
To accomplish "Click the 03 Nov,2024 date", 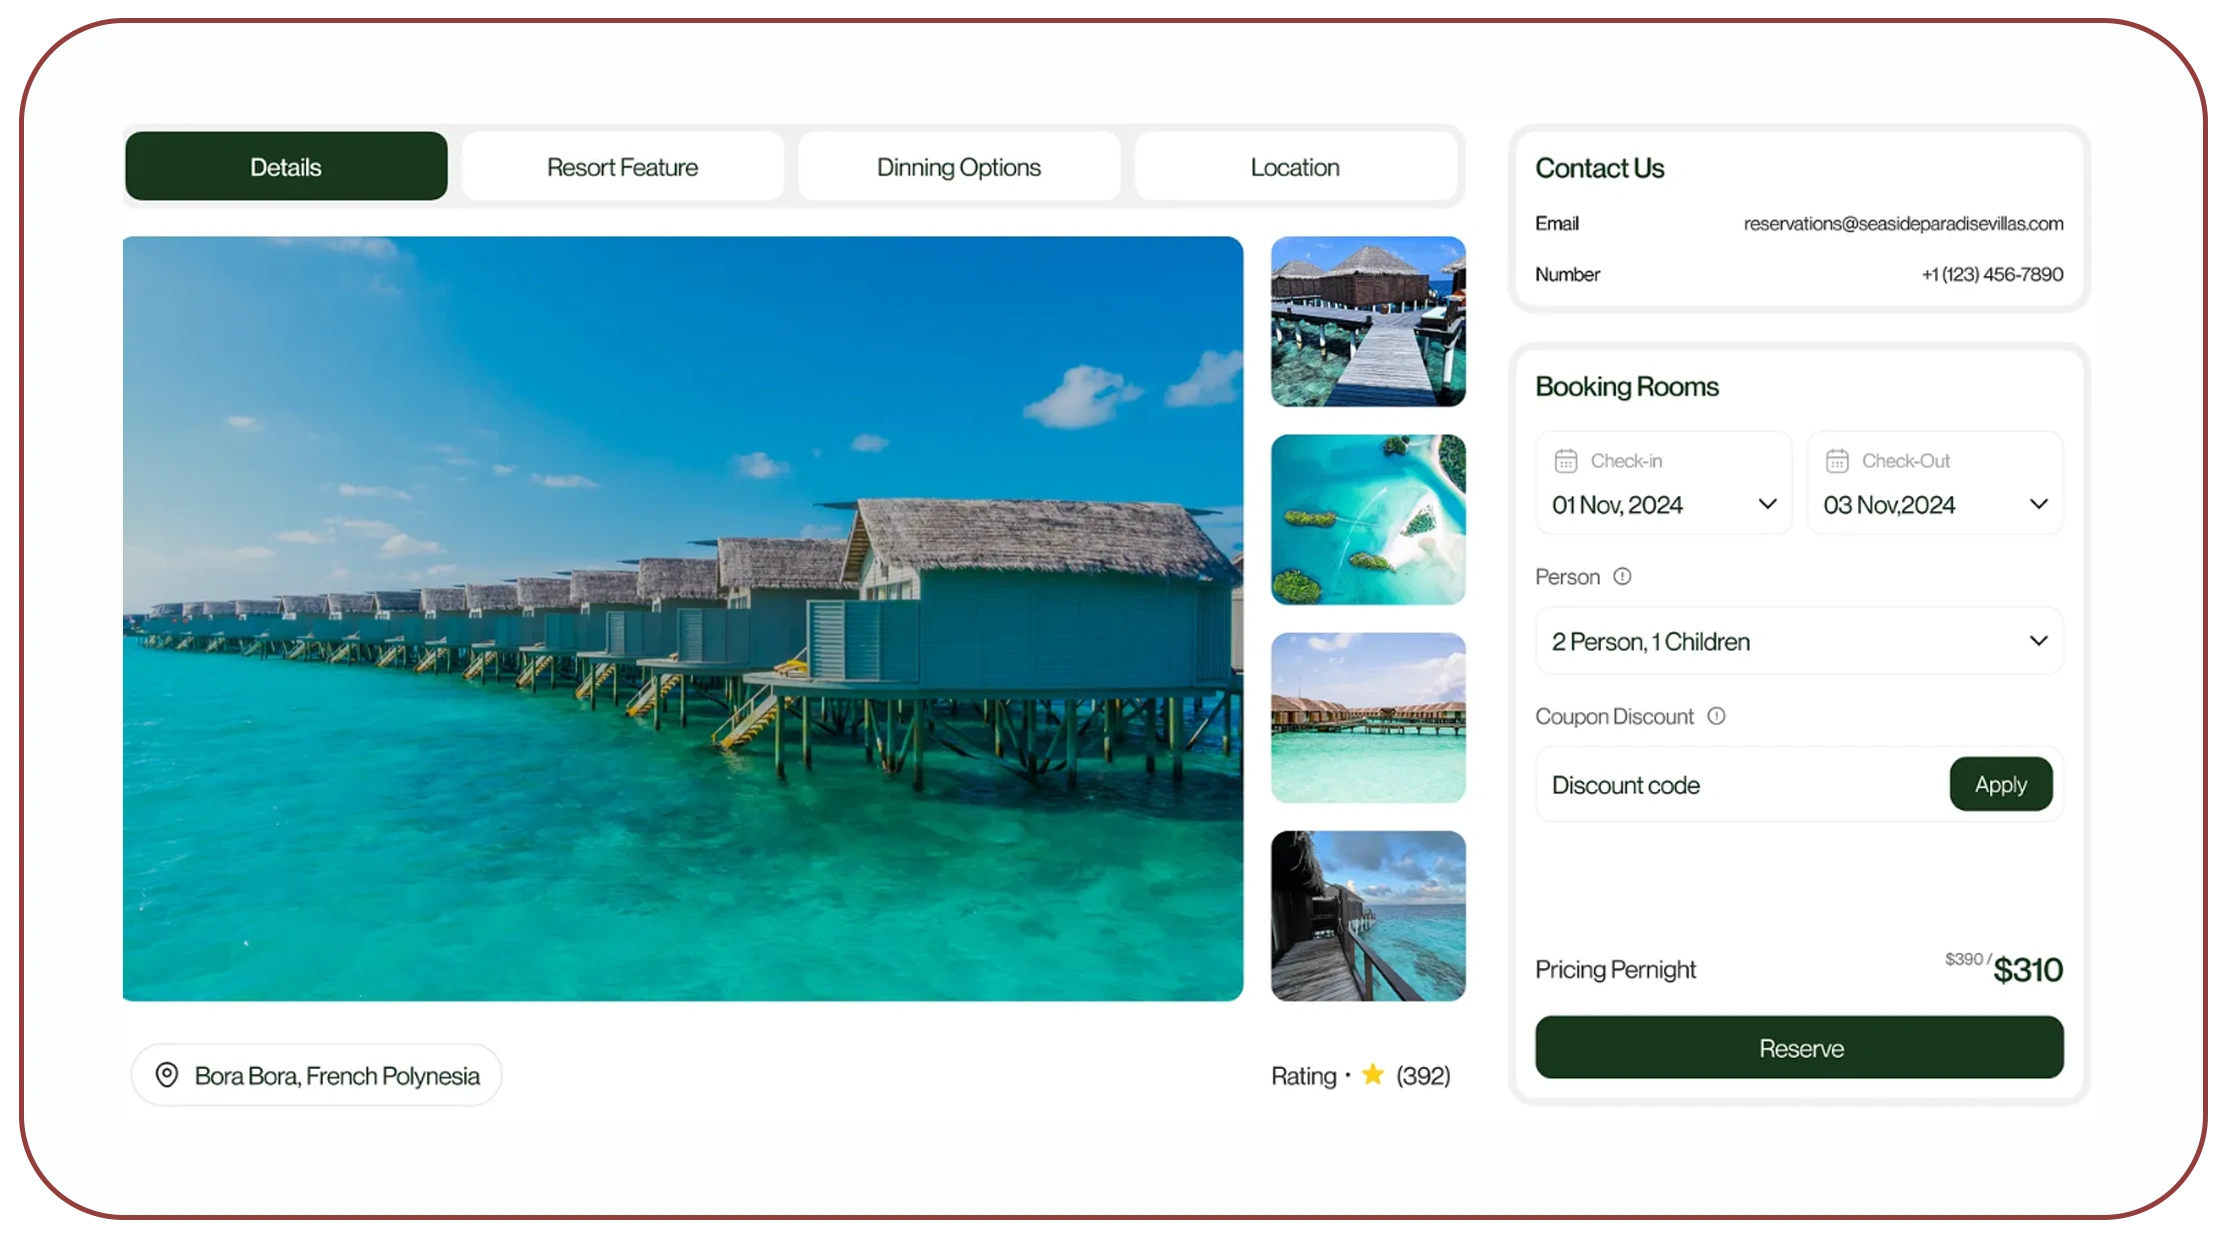I will click(x=1889, y=505).
